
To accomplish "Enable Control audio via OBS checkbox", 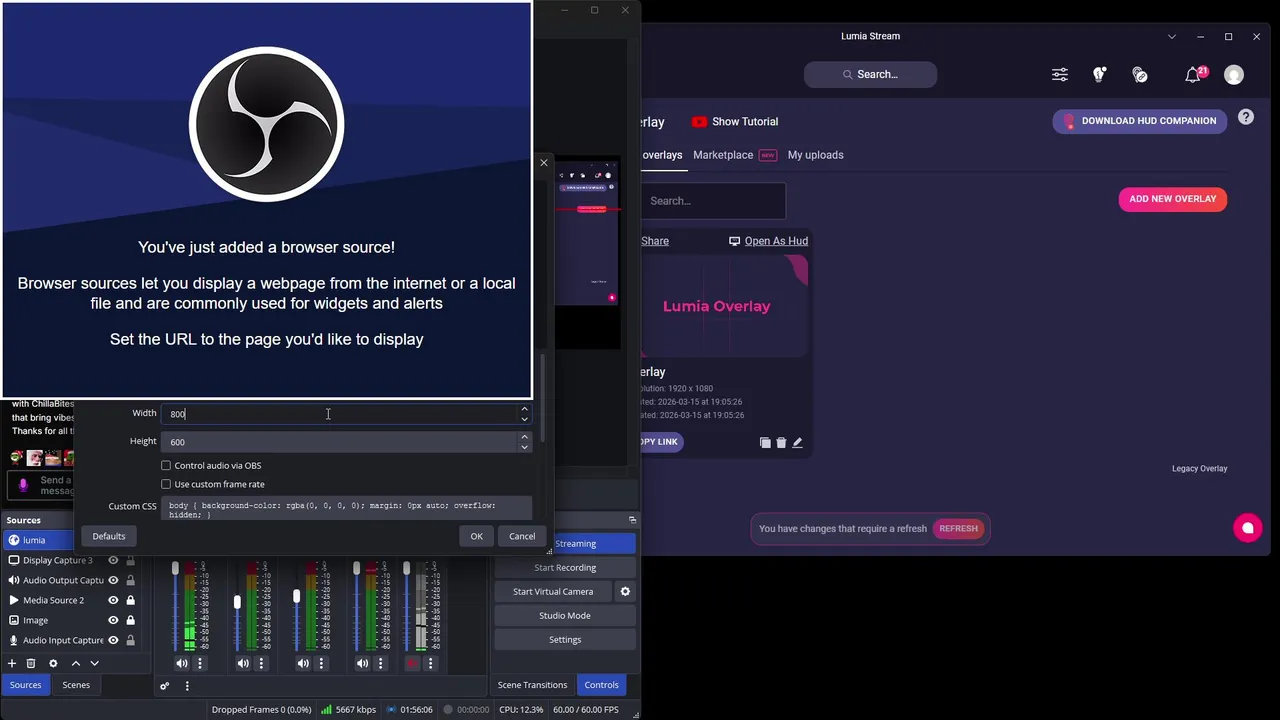I will coord(166,466).
